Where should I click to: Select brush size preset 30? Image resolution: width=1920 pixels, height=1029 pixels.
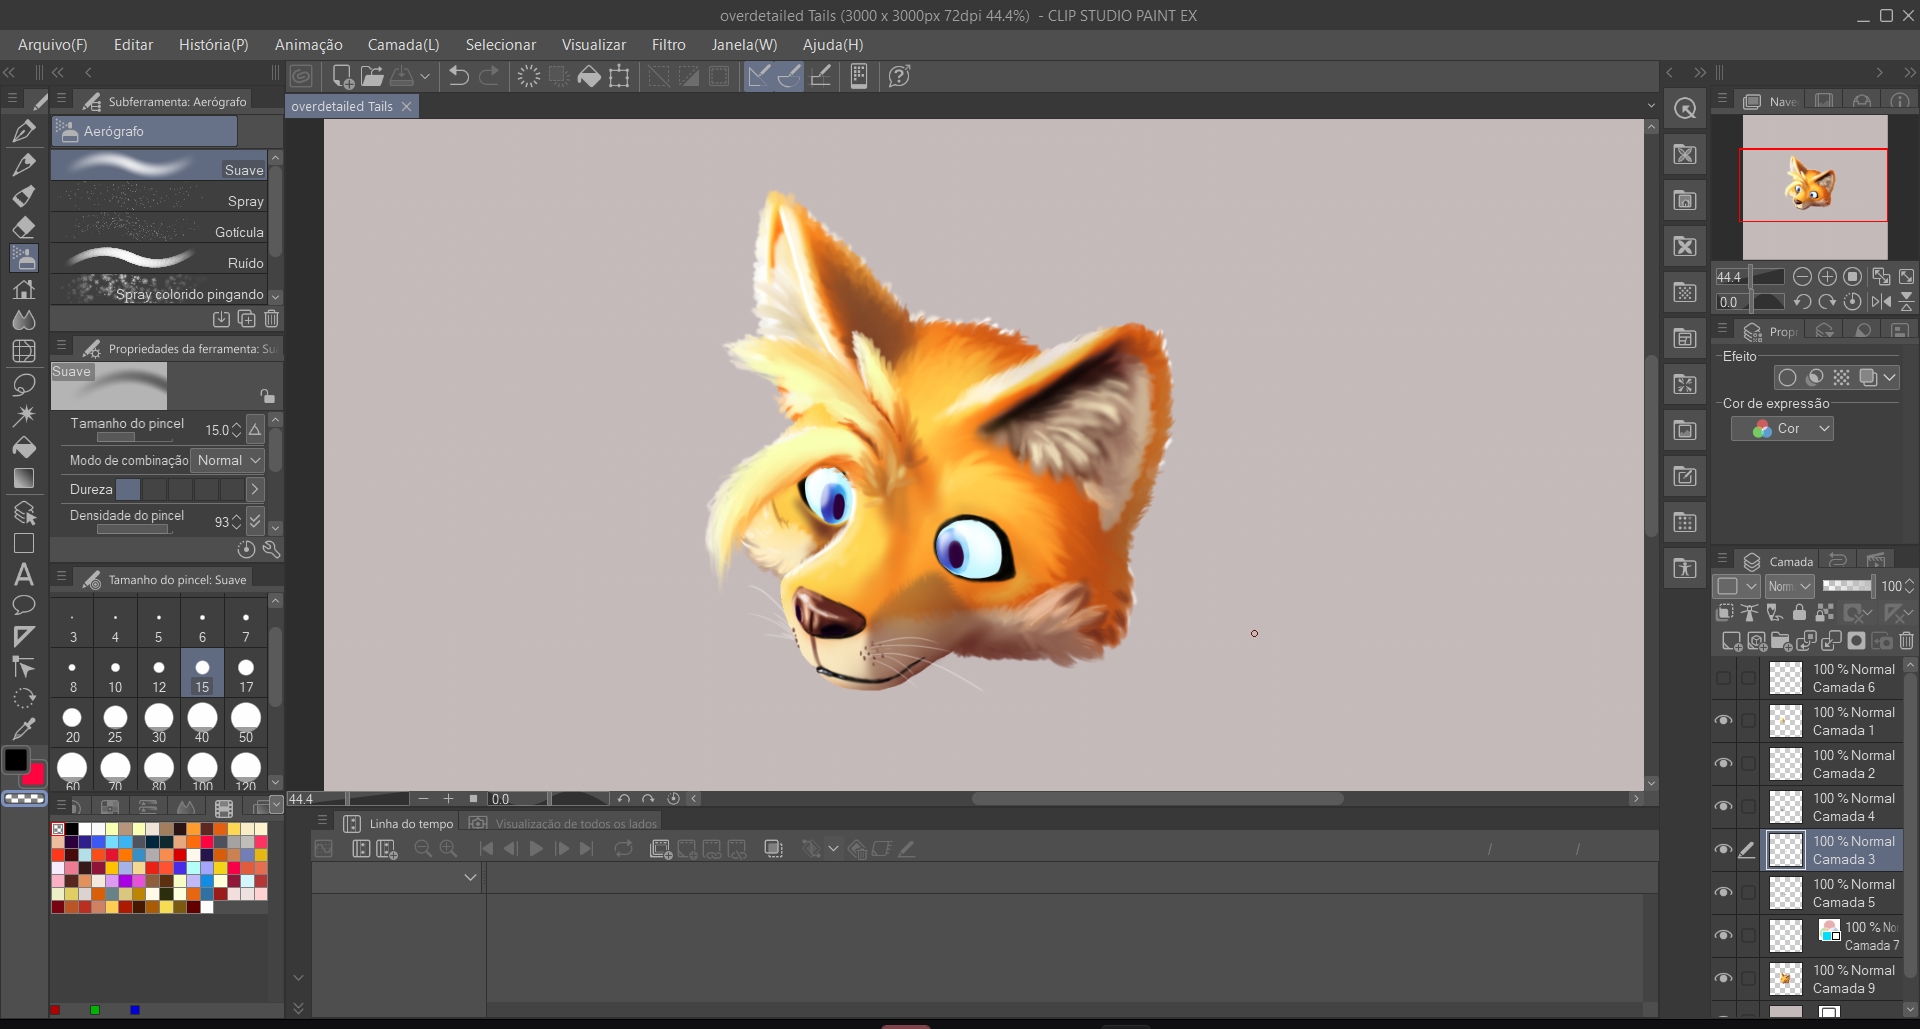point(159,722)
